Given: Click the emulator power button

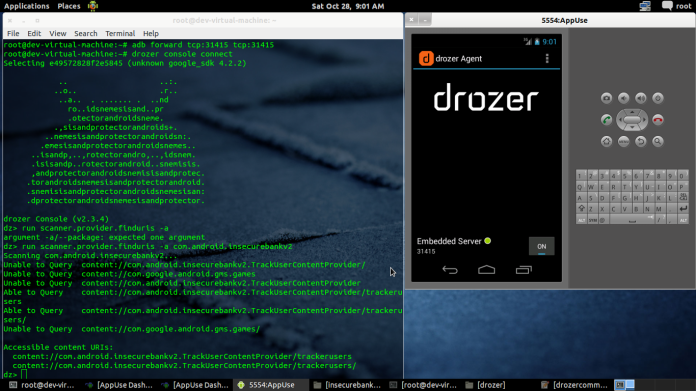Looking at the screenshot, I should click(658, 98).
